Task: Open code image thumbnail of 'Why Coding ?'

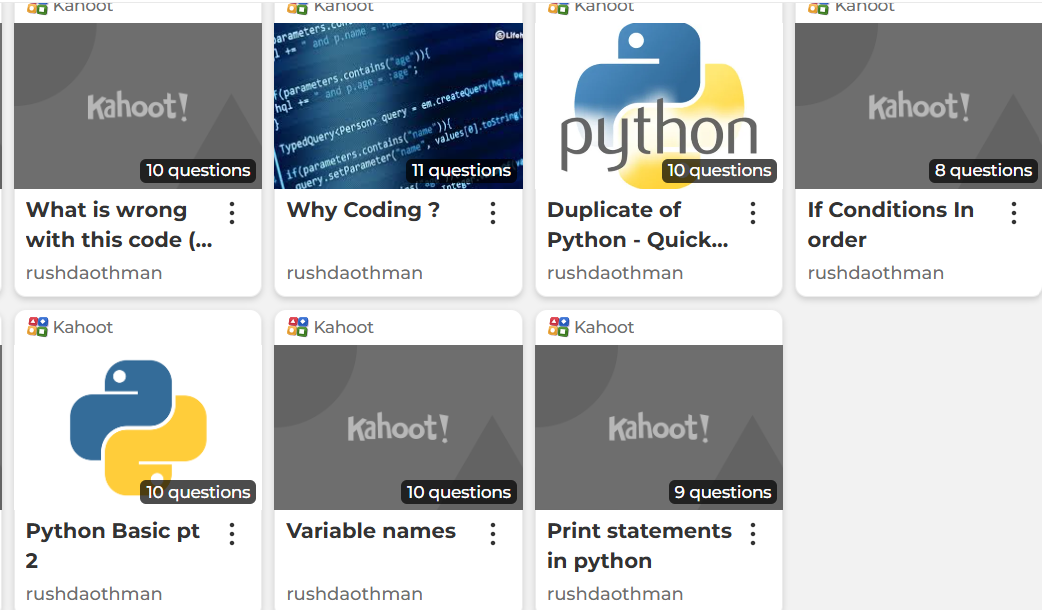Action: pyautogui.click(x=399, y=106)
